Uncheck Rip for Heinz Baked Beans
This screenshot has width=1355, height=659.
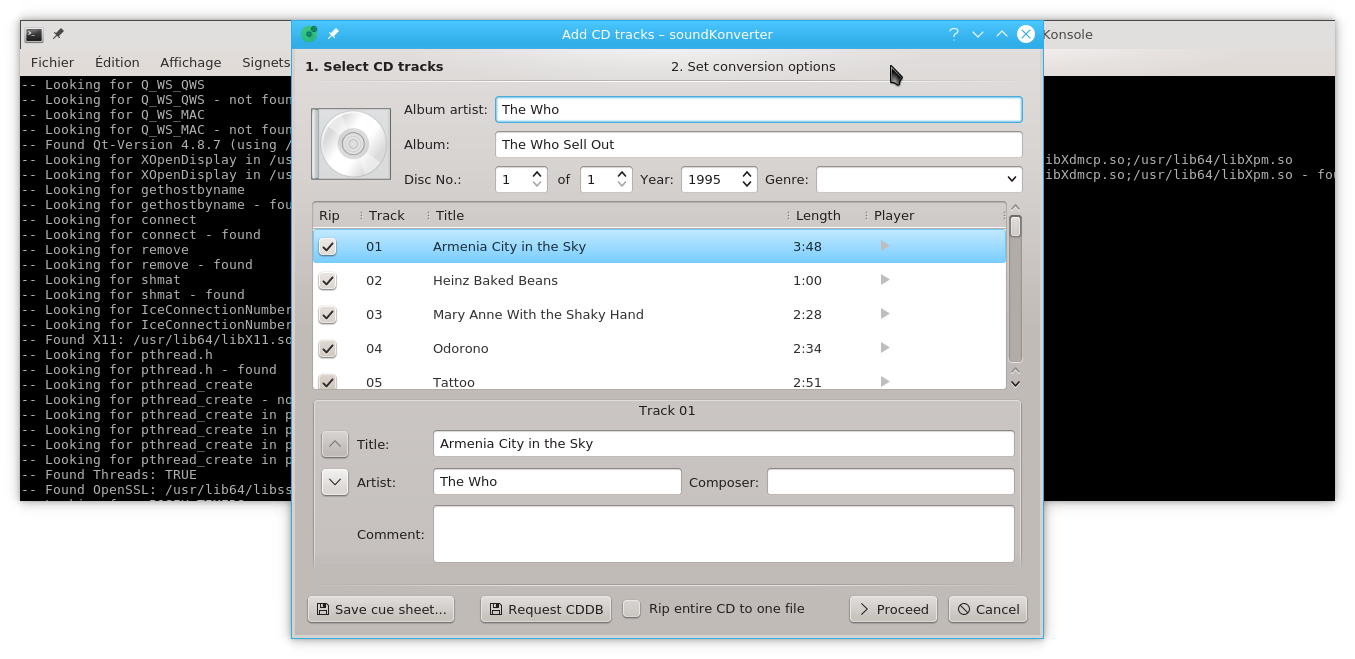328,281
